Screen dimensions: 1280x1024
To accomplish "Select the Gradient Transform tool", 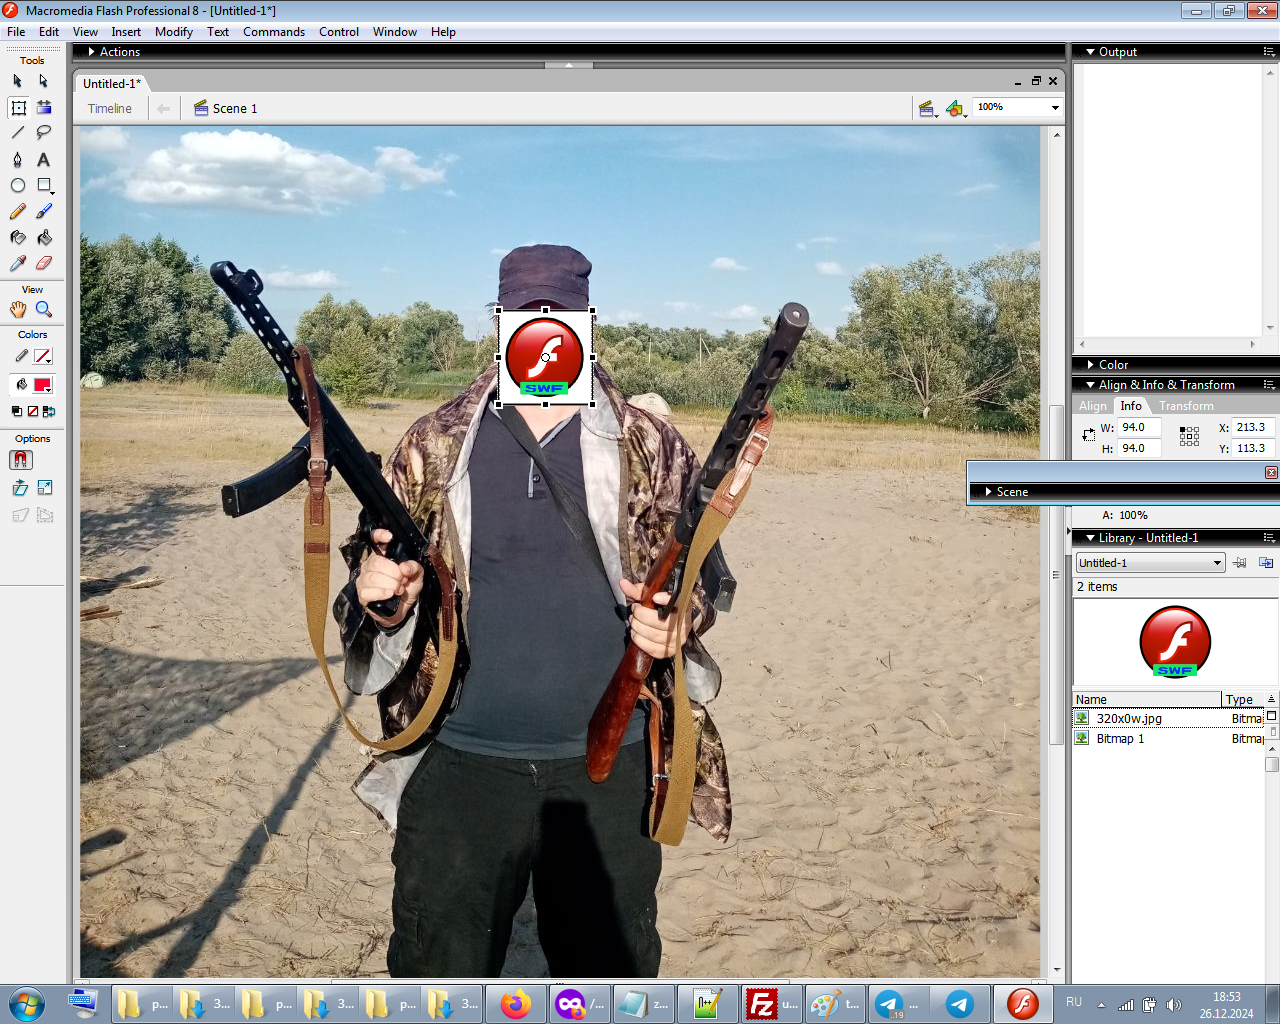I will (44, 107).
